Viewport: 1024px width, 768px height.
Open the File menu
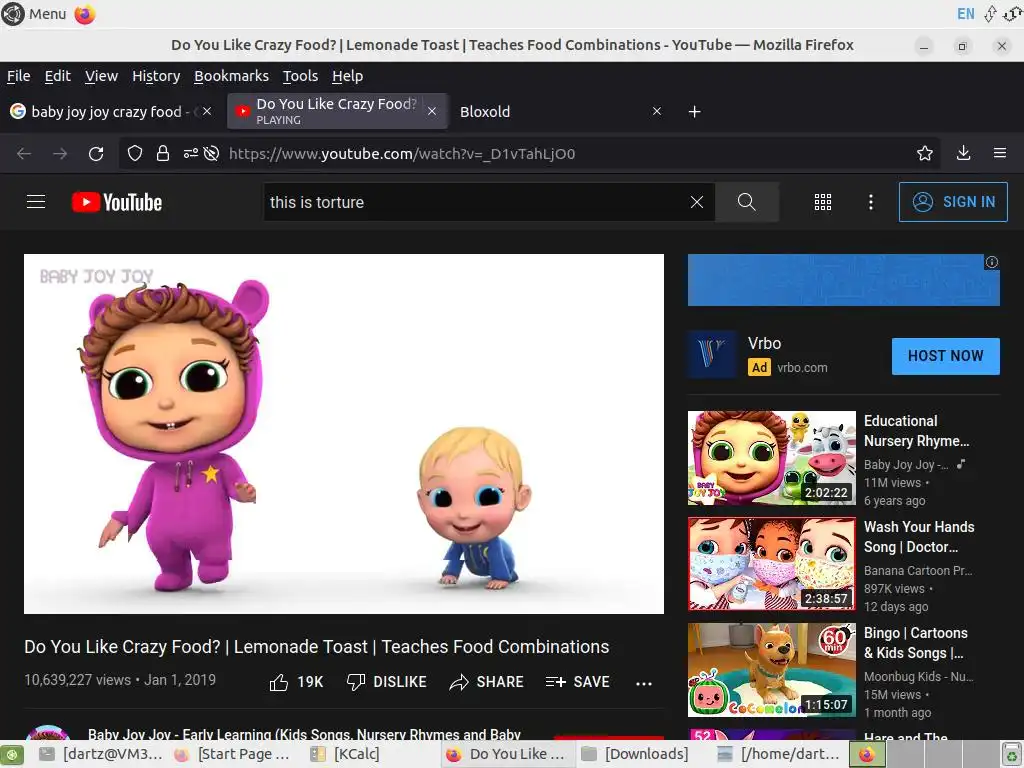click(x=18, y=76)
